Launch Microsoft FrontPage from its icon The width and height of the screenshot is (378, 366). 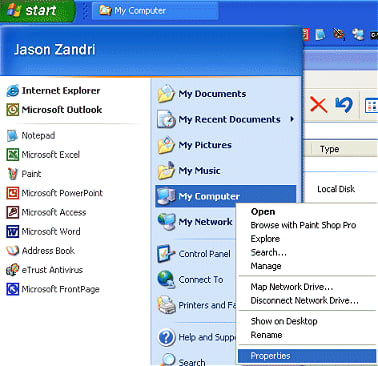point(13,289)
